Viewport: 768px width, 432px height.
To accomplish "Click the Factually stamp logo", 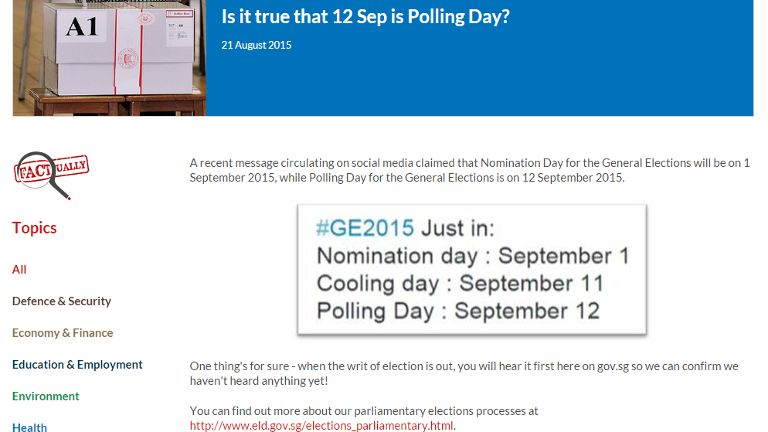I will pyautogui.click(x=51, y=173).
